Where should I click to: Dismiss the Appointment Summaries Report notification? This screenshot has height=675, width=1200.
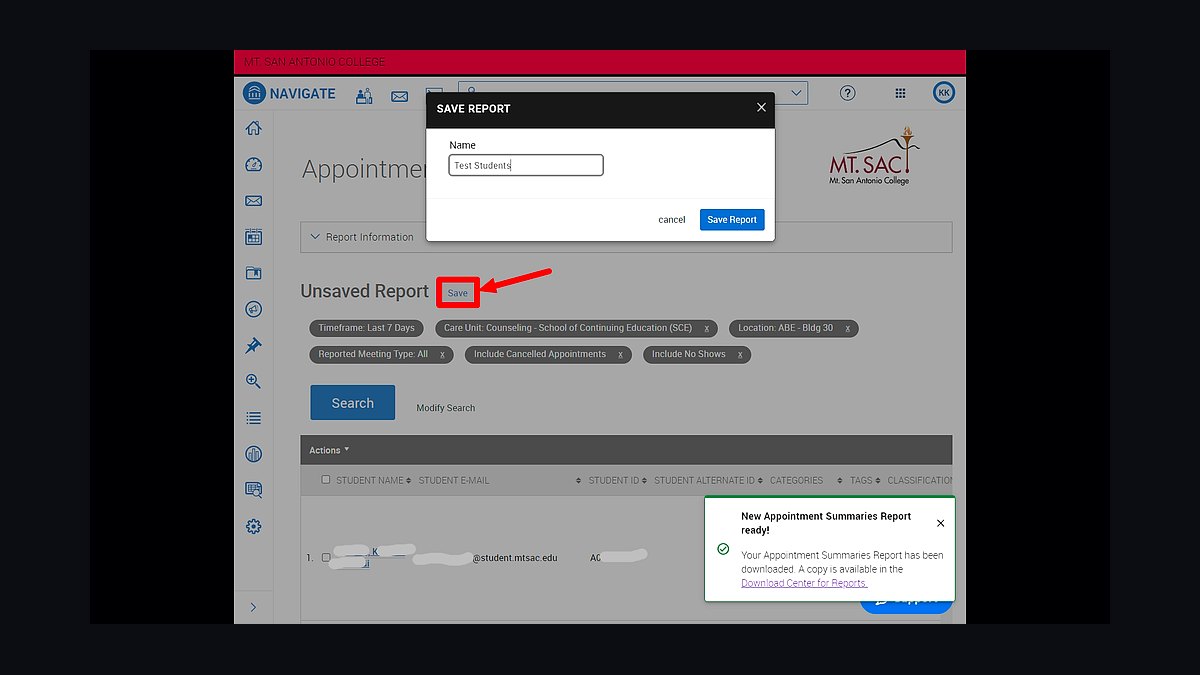click(x=940, y=523)
